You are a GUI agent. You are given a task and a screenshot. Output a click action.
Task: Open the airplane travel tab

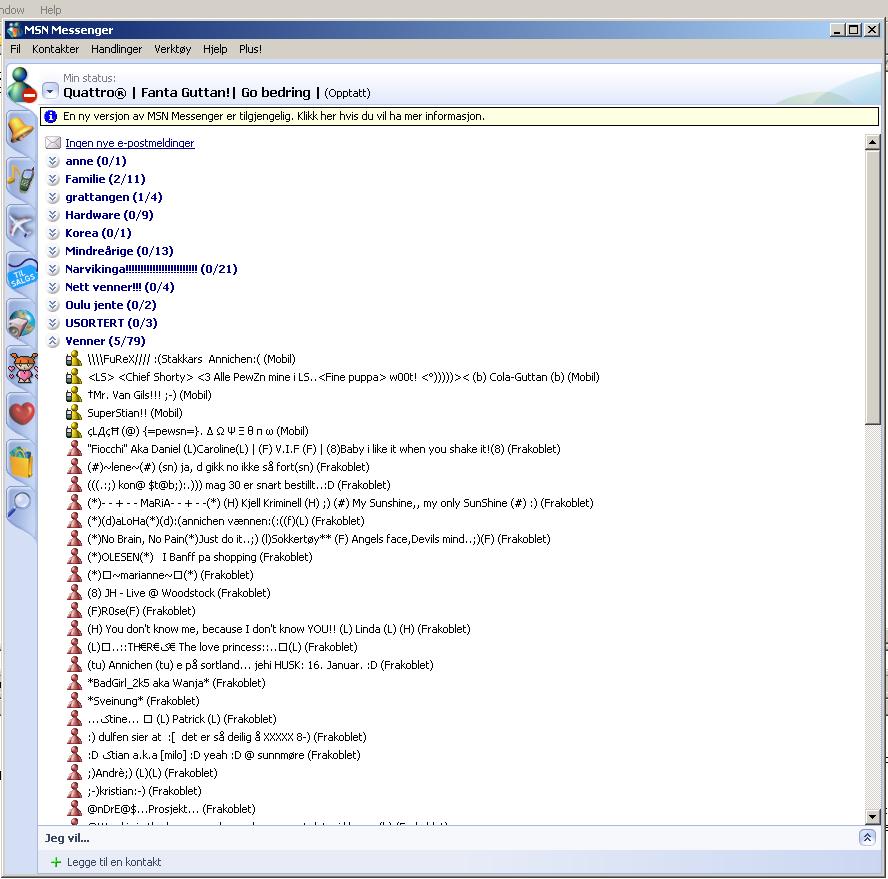pyautogui.click(x=22, y=224)
